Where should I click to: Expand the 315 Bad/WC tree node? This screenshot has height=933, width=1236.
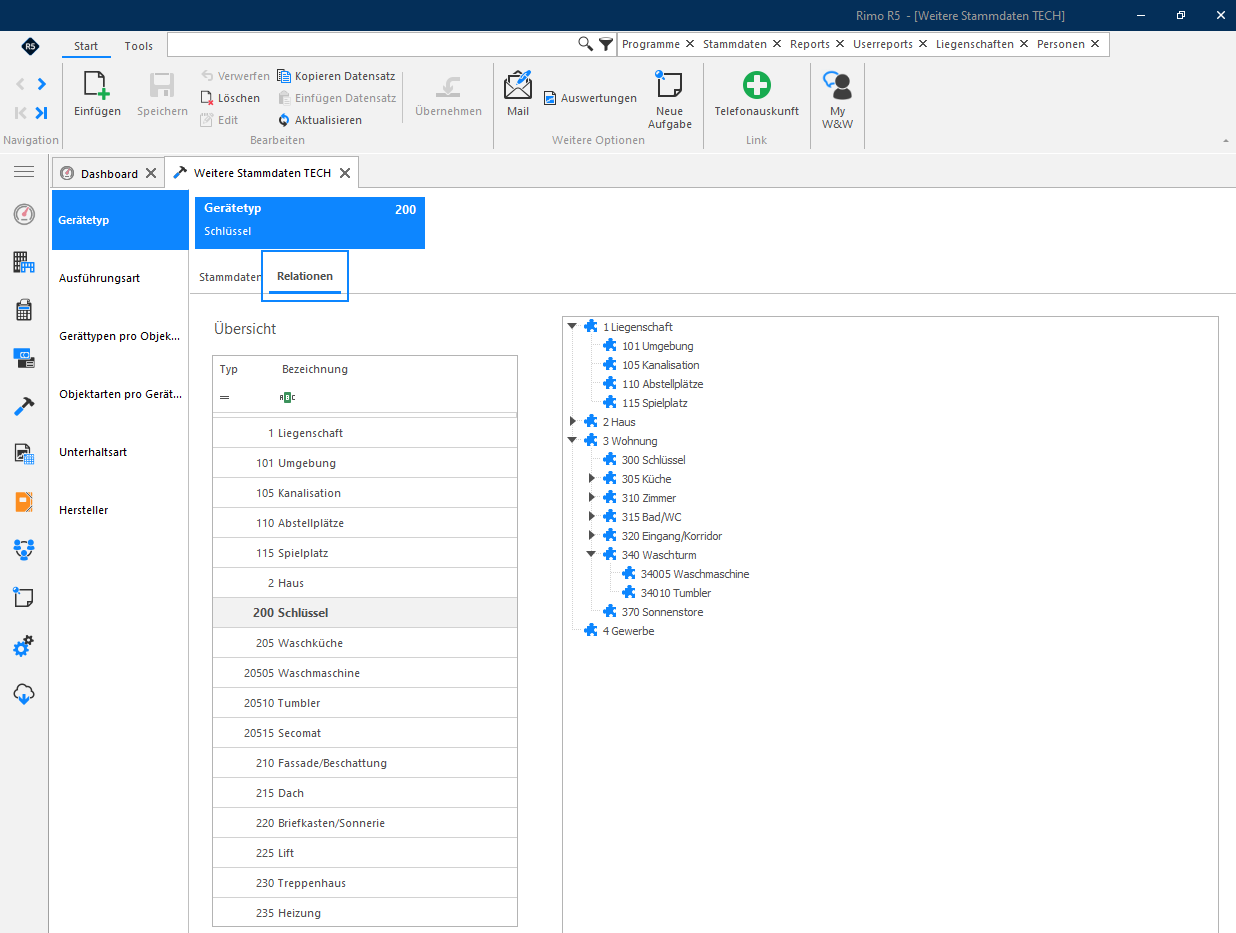(x=592, y=516)
